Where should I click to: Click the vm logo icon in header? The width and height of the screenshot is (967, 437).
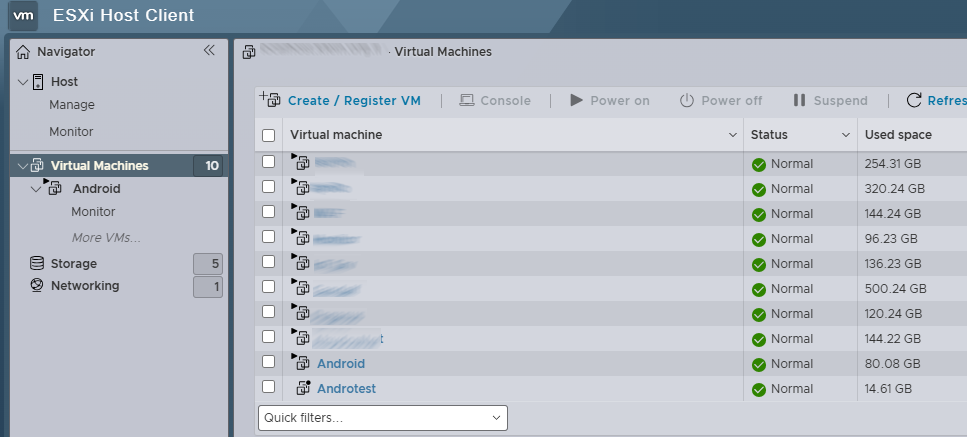23,15
